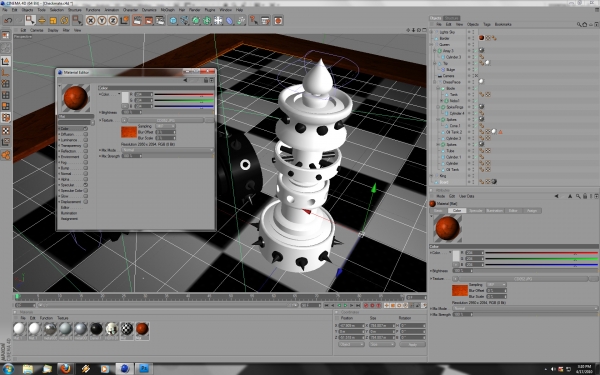Open the Character menu
The width and height of the screenshot is (600, 375).
pos(130,10)
